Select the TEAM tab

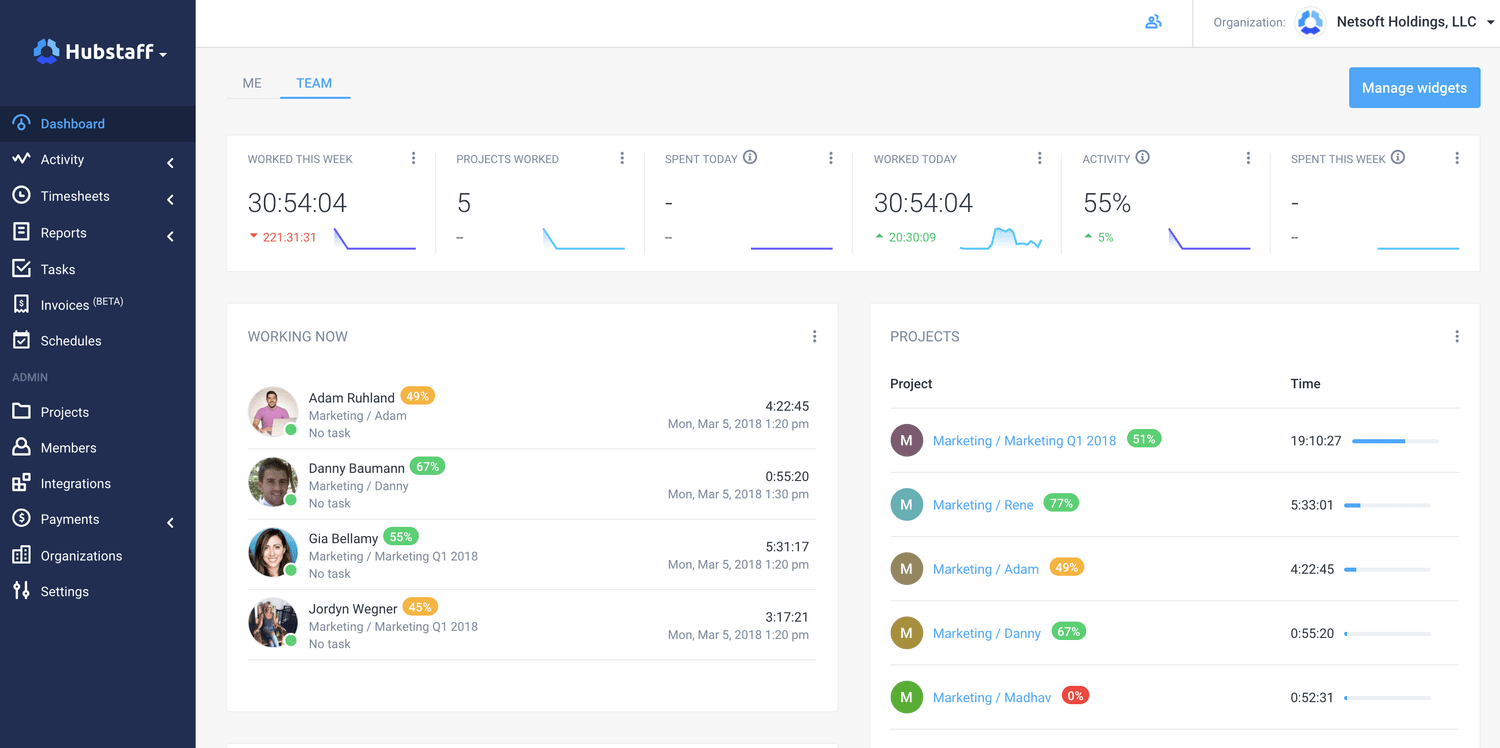(314, 83)
